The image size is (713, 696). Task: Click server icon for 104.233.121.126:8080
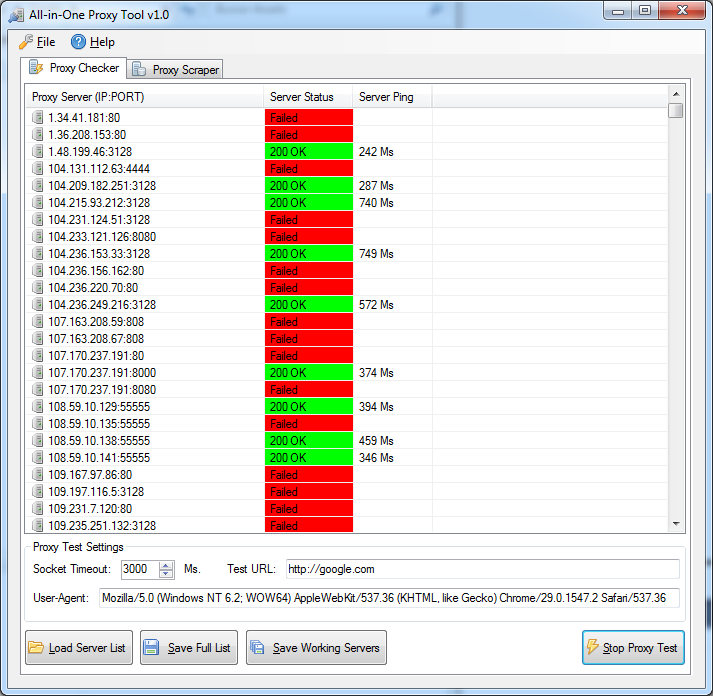coord(38,236)
